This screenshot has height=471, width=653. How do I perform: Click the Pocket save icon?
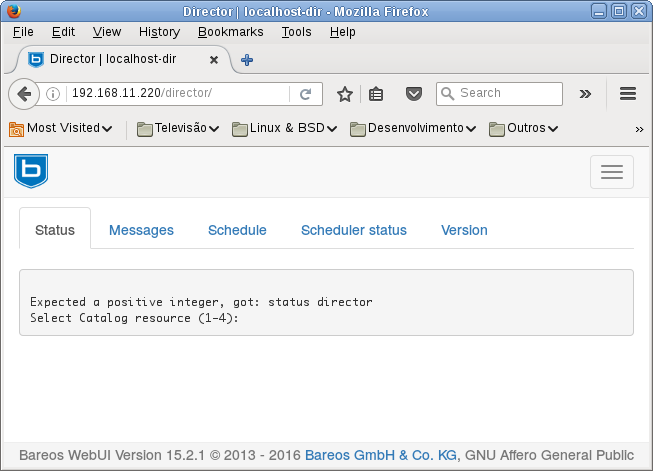click(x=413, y=94)
